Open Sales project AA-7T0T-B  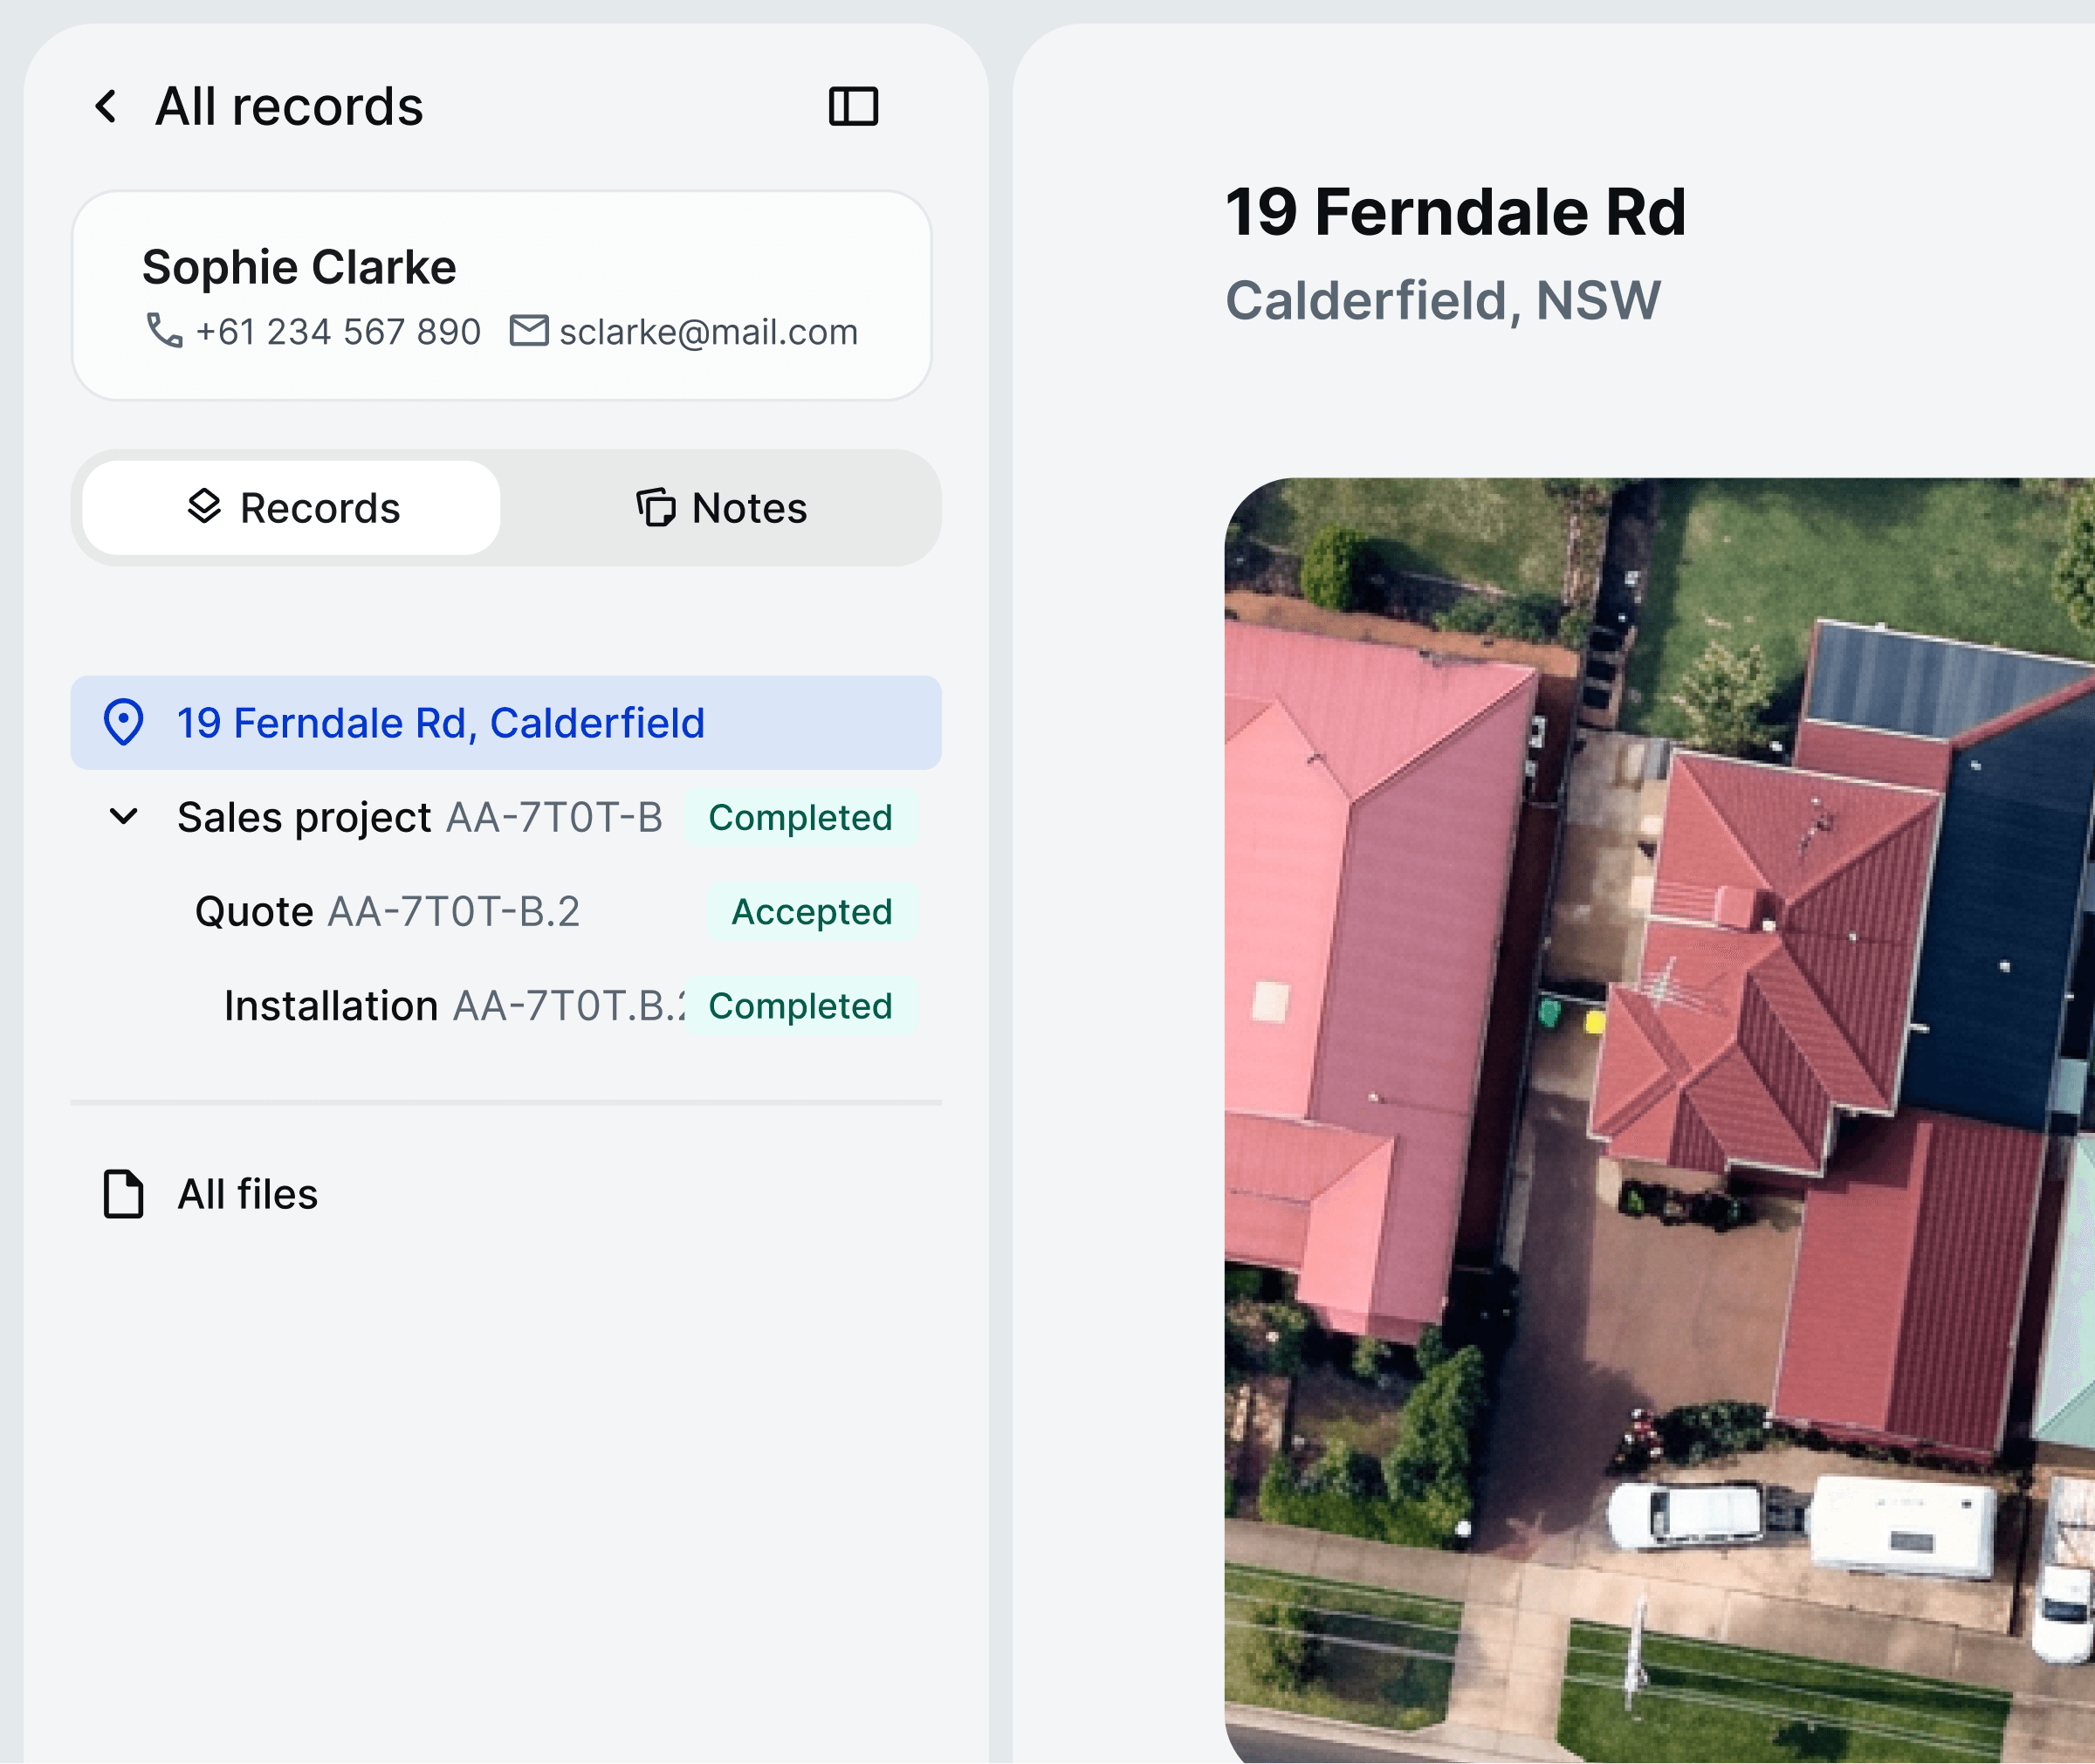[x=419, y=818]
